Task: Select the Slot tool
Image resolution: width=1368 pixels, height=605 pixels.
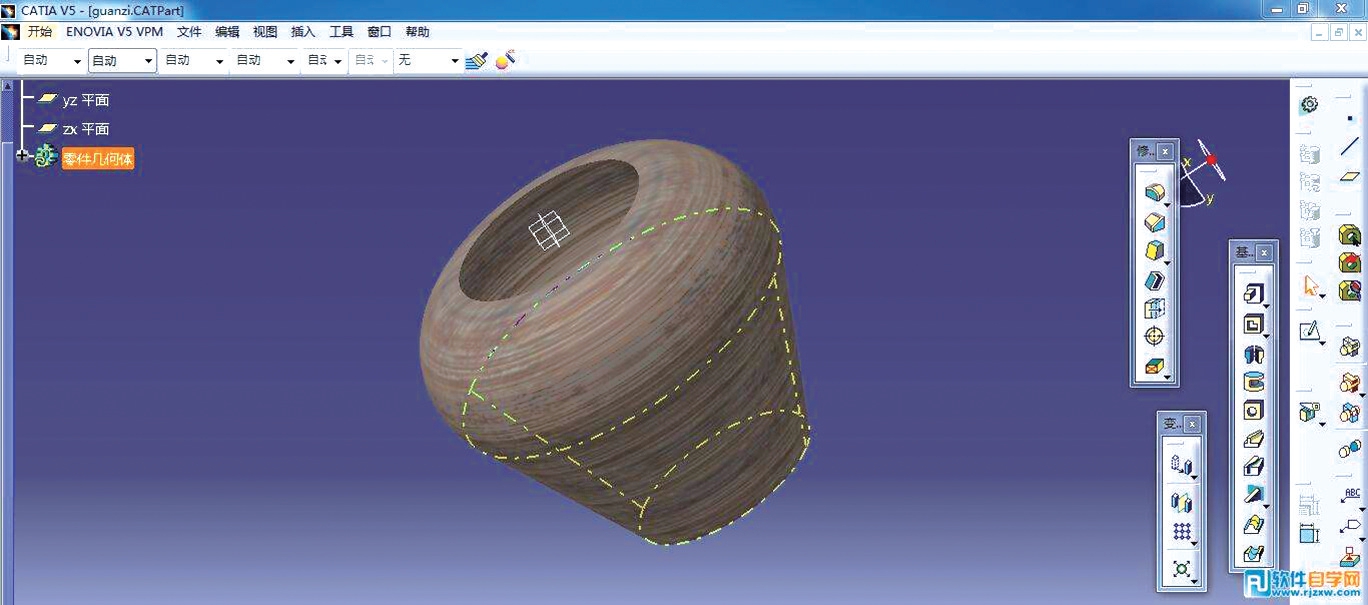Action: click(1253, 466)
